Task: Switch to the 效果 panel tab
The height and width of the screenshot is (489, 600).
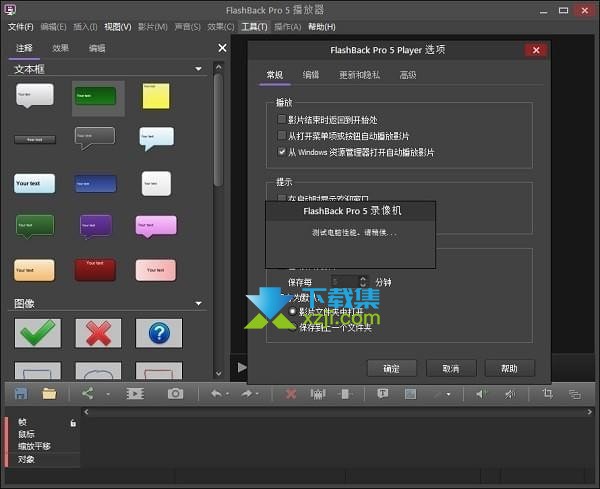Action: tap(60, 48)
